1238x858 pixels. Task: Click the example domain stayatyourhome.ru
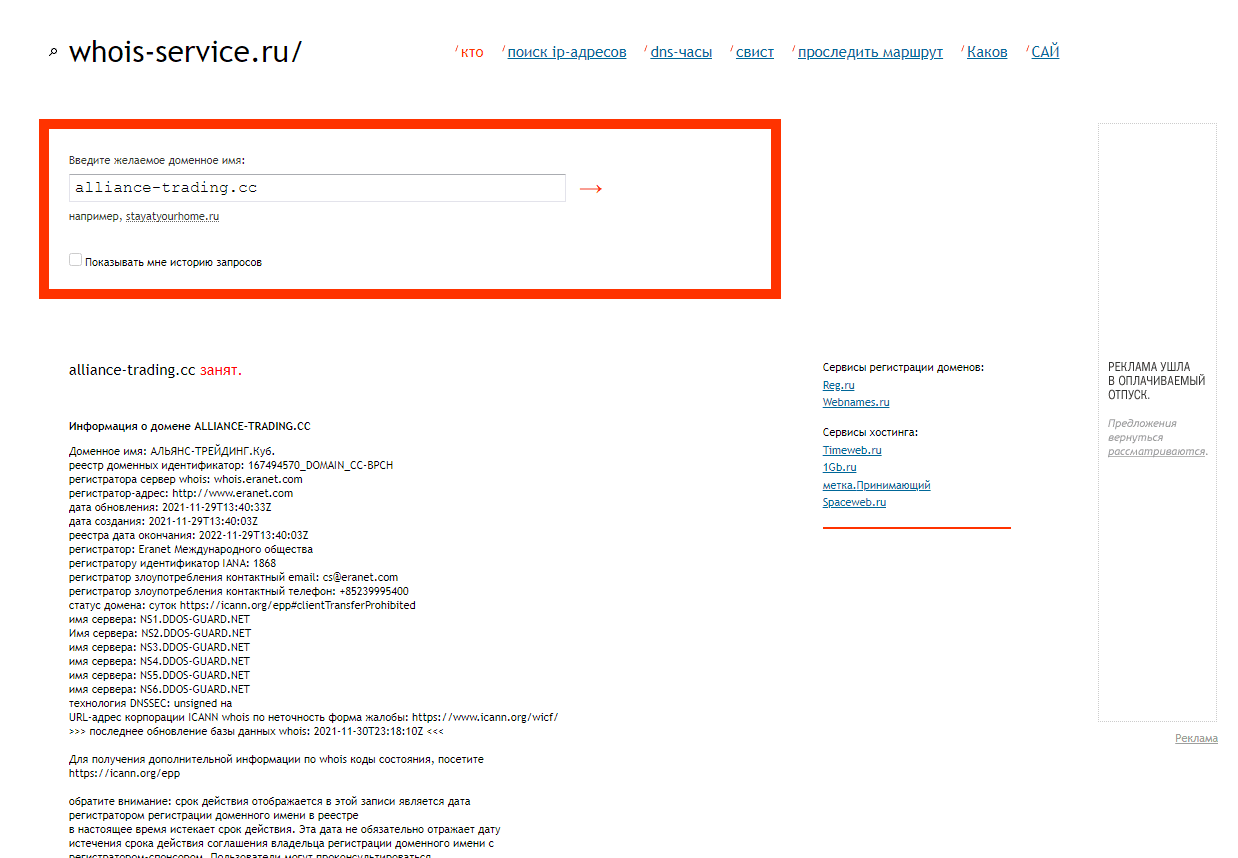pos(172,216)
